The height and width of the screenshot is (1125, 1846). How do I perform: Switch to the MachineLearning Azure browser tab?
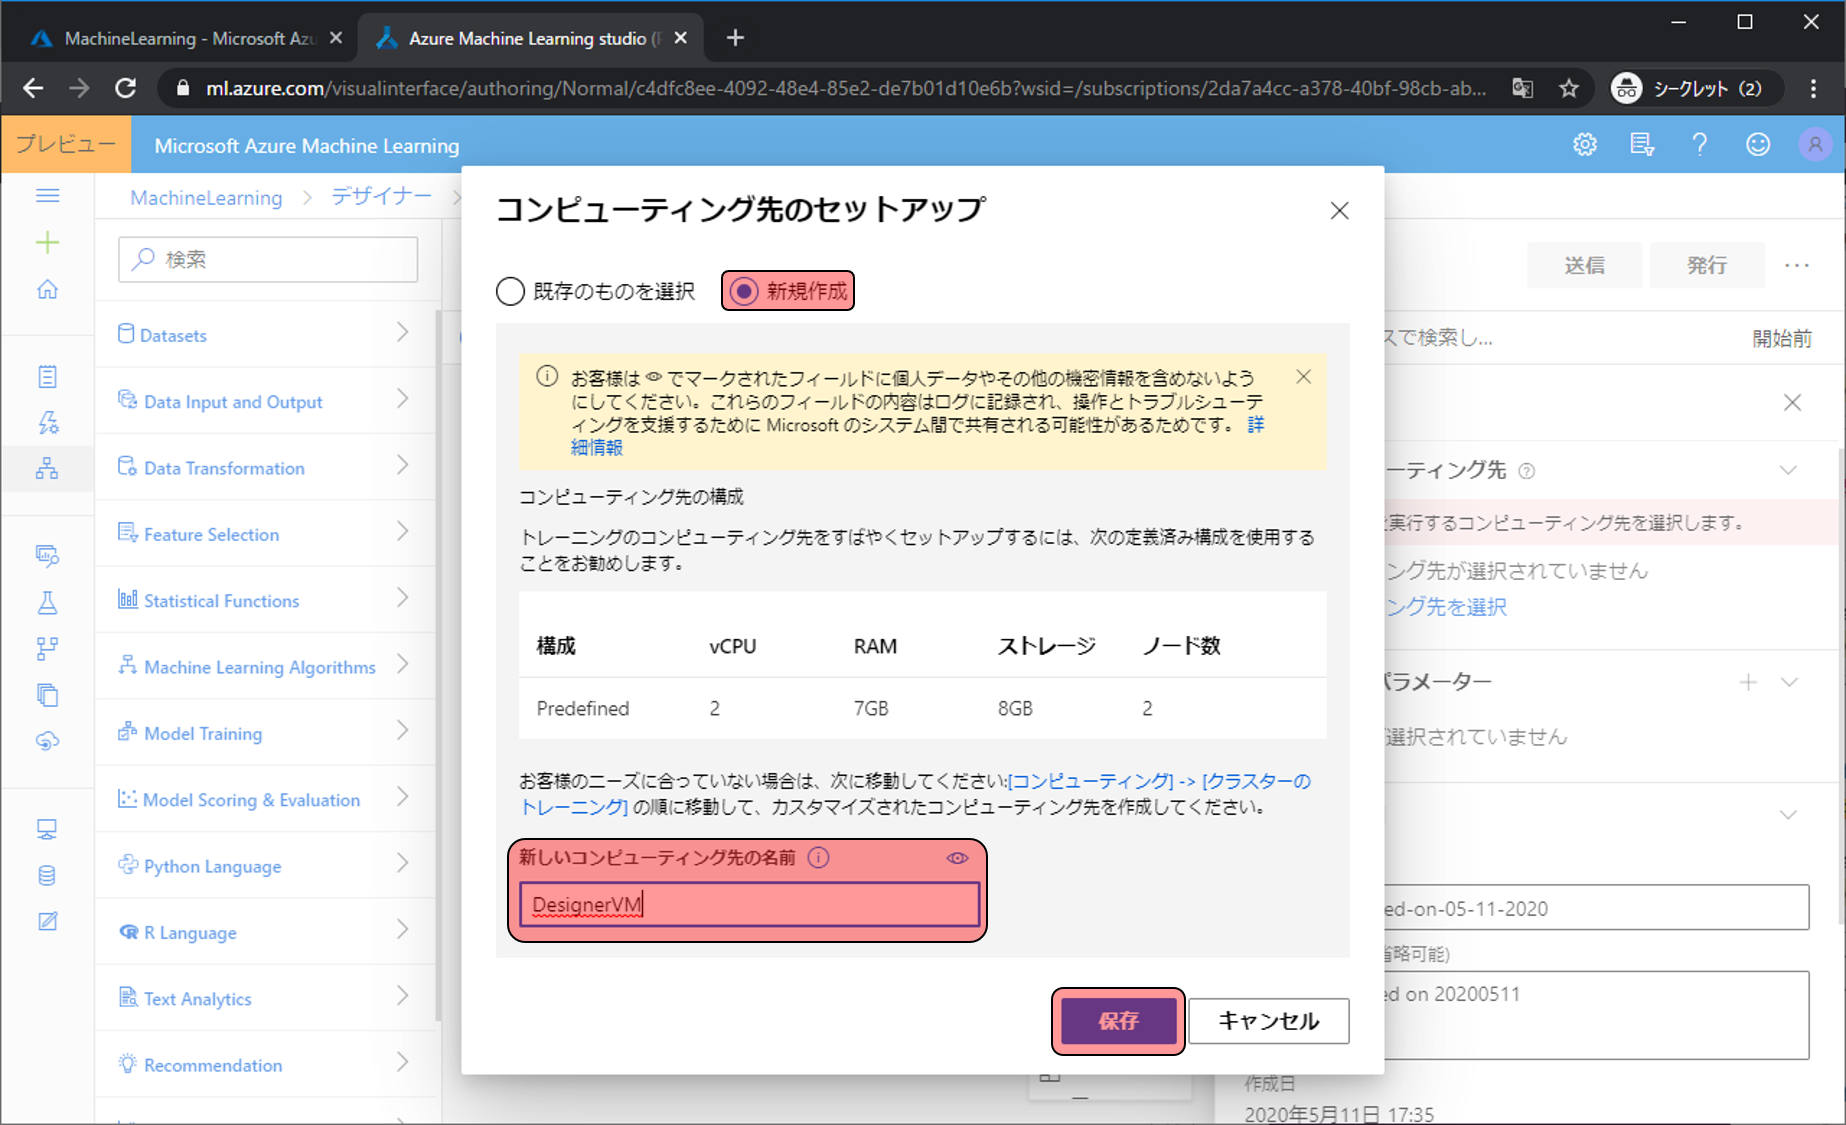click(x=186, y=38)
